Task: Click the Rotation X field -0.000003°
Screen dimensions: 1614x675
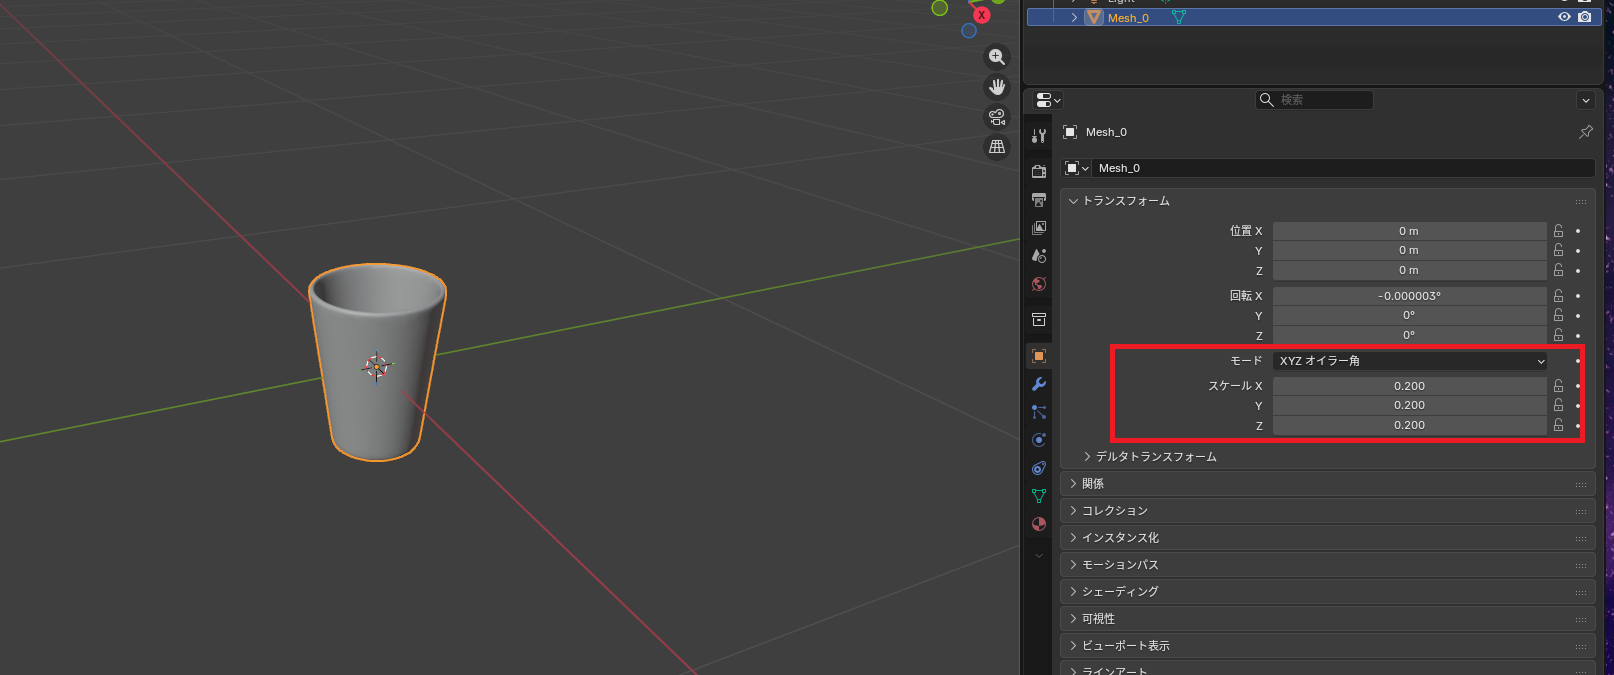Action: click(x=1409, y=296)
